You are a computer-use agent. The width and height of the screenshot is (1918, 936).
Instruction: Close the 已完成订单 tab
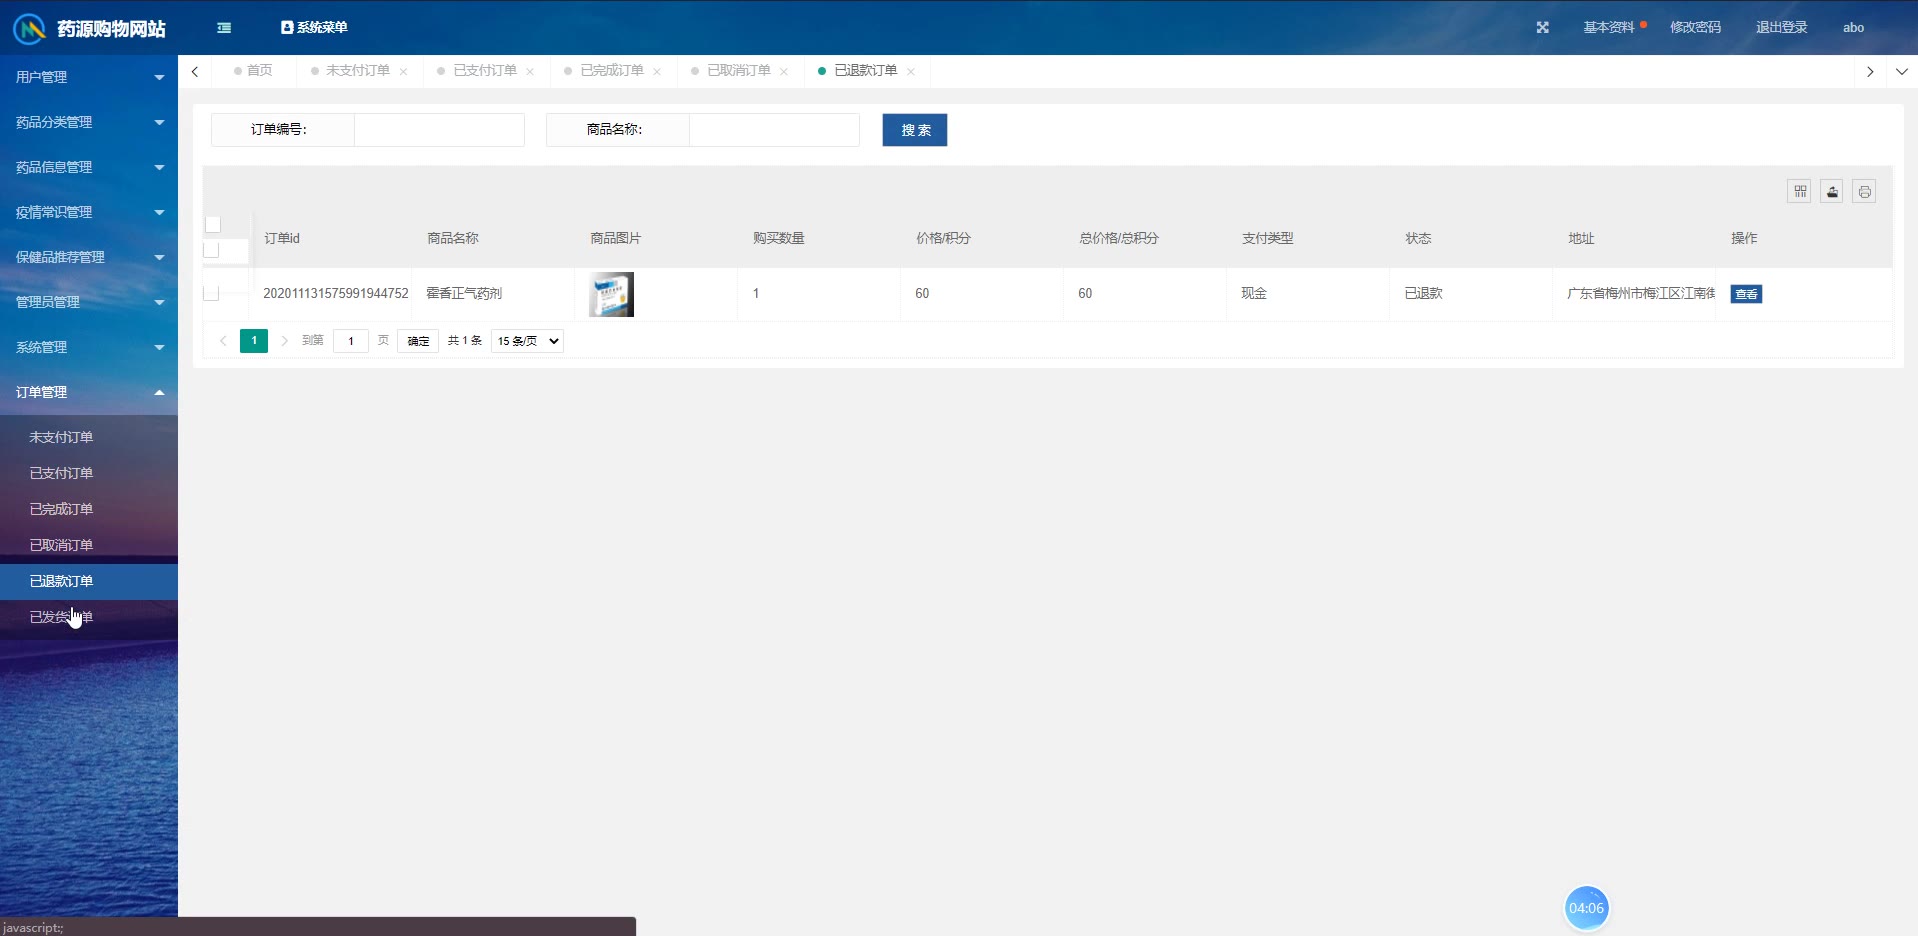tap(657, 72)
